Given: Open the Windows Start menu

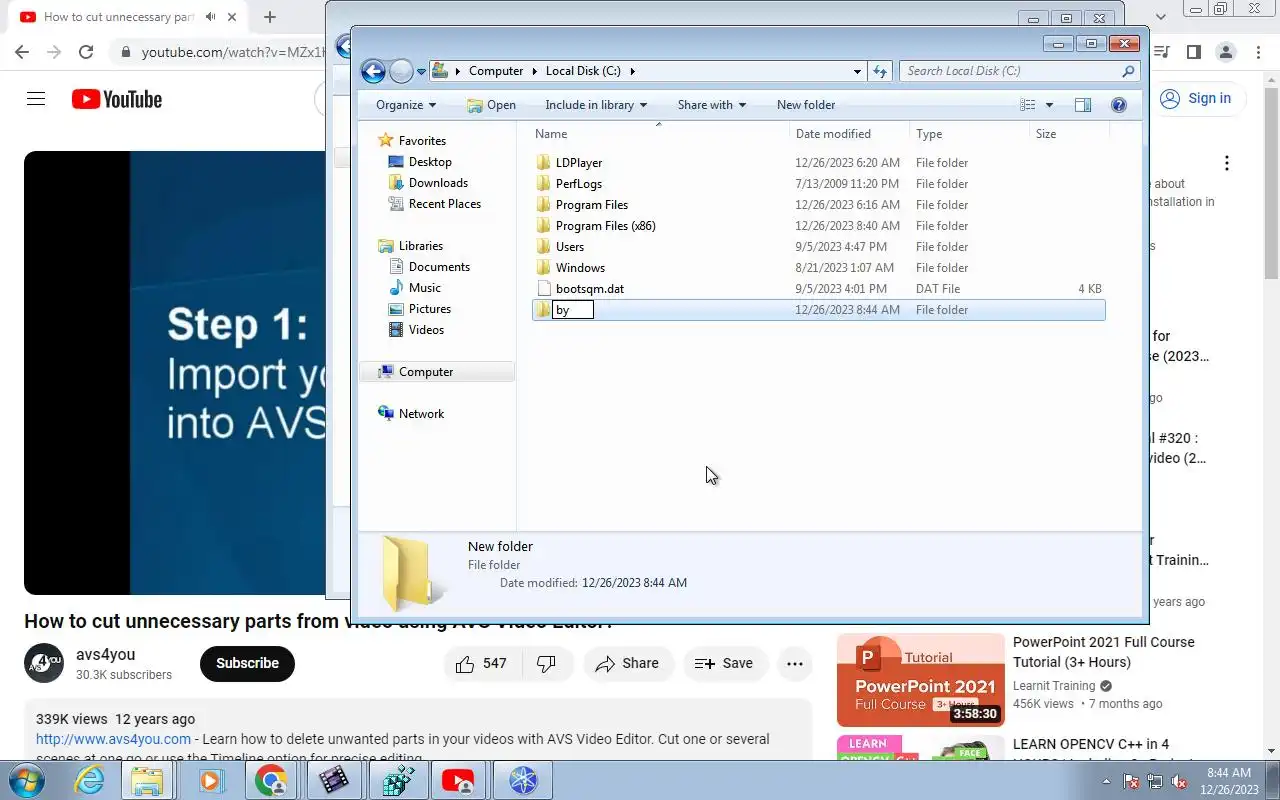Looking at the screenshot, I should (x=27, y=780).
